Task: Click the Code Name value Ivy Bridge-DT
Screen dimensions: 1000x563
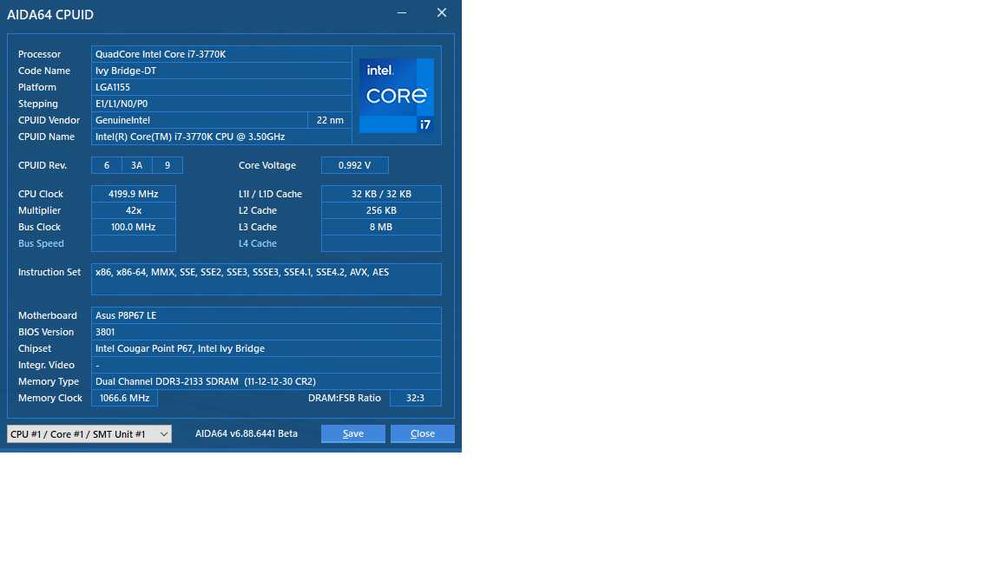Action: (x=221, y=71)
